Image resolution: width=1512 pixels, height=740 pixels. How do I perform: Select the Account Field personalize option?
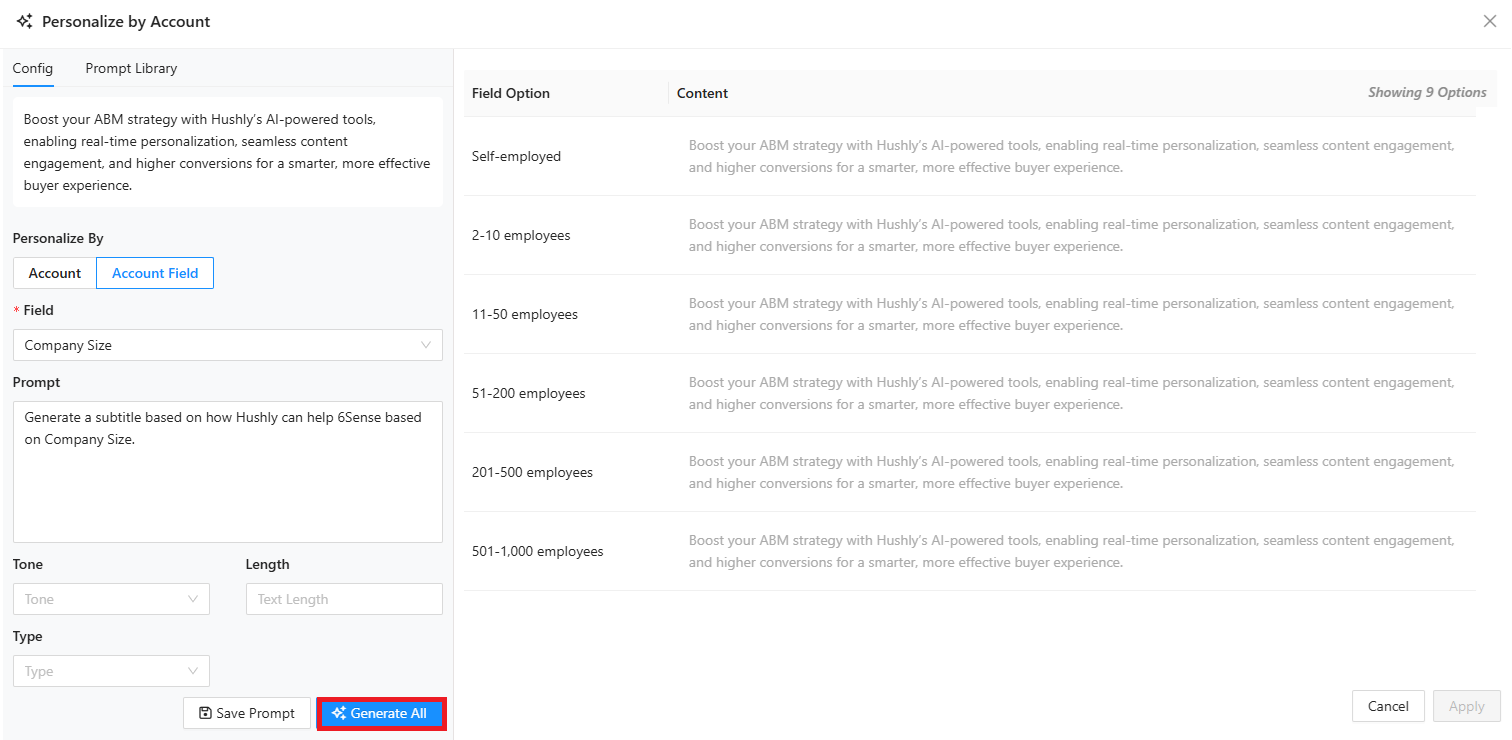click(155, 273)
